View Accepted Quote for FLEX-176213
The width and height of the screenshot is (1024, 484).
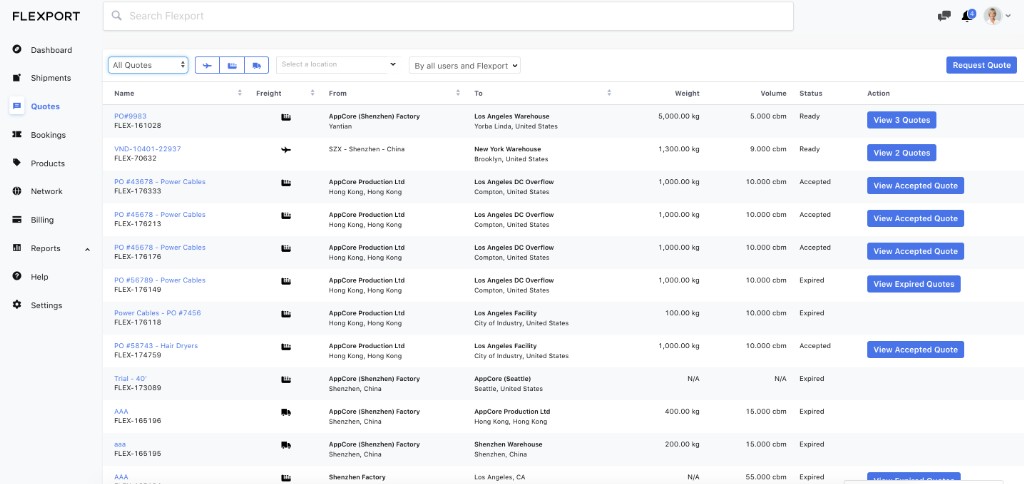915,218
